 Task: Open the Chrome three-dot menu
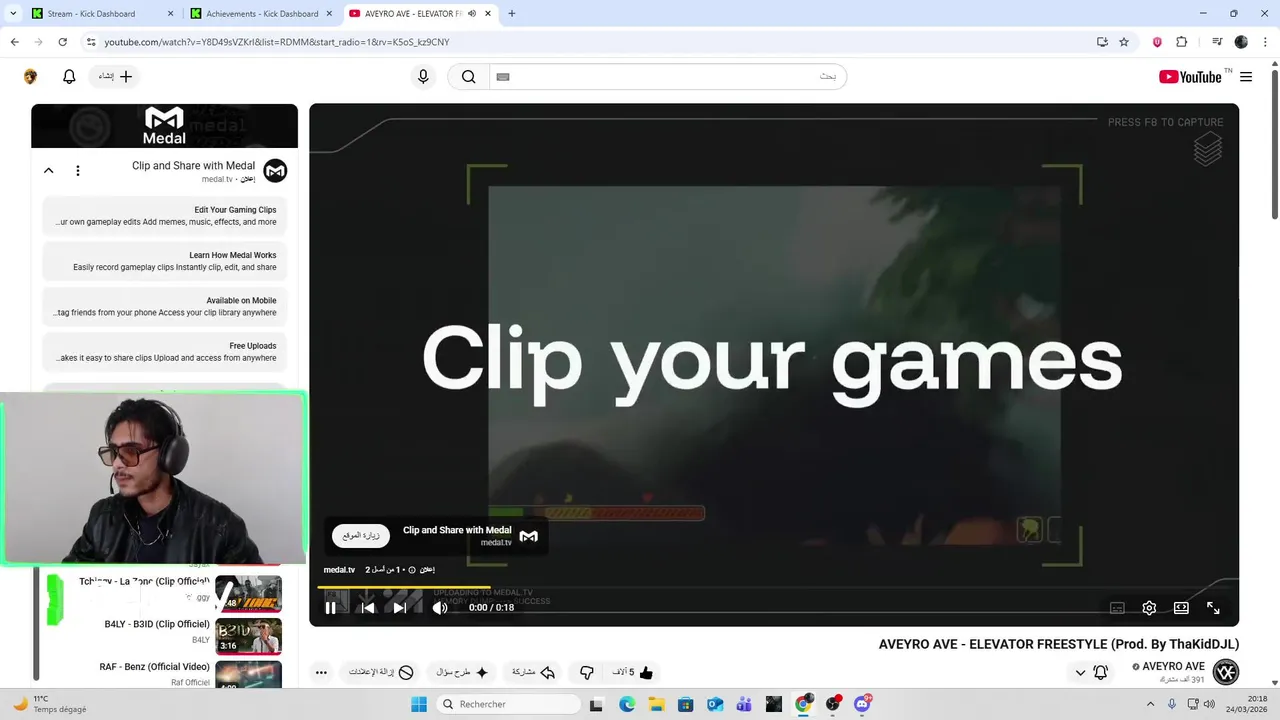pyautogui.click(x=1265, y=42)
